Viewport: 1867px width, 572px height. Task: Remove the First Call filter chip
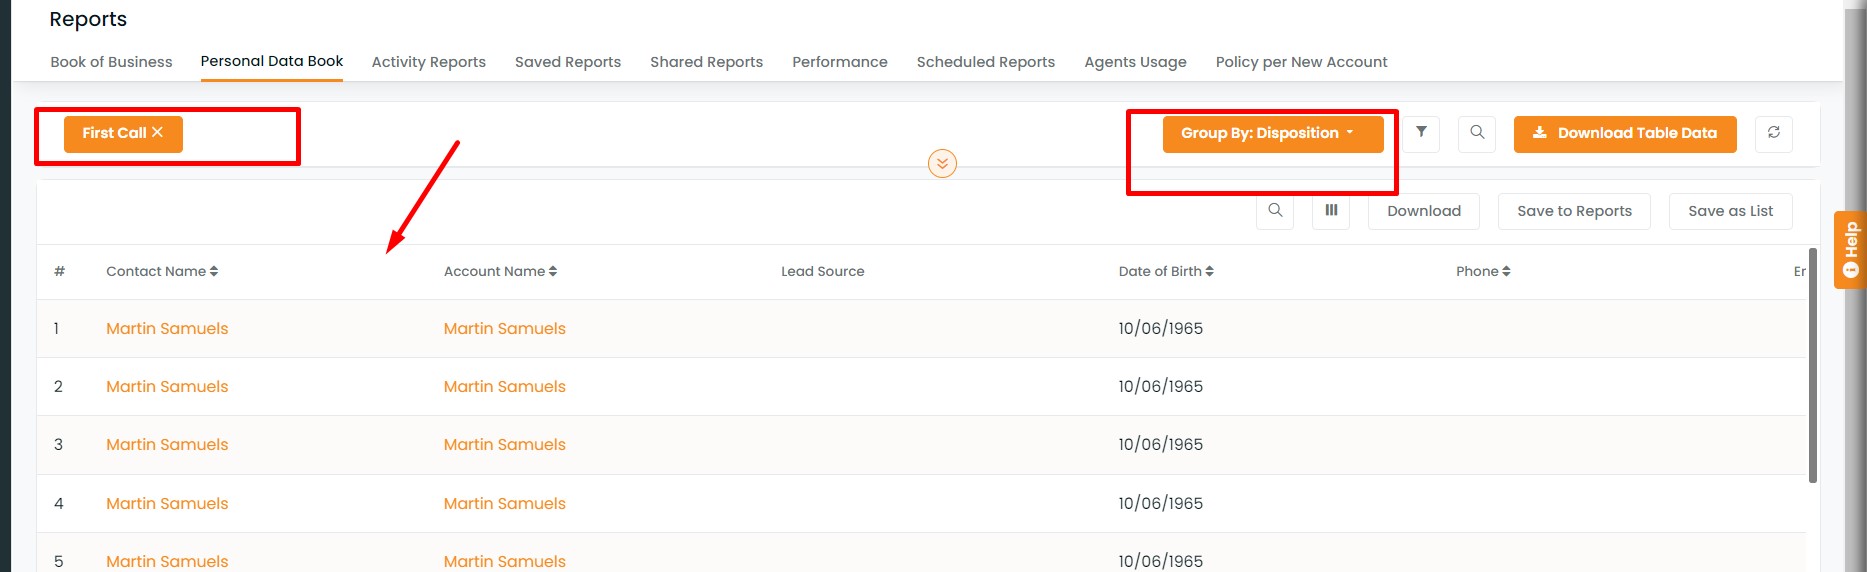pyautogui.click(x=157, y=132)
